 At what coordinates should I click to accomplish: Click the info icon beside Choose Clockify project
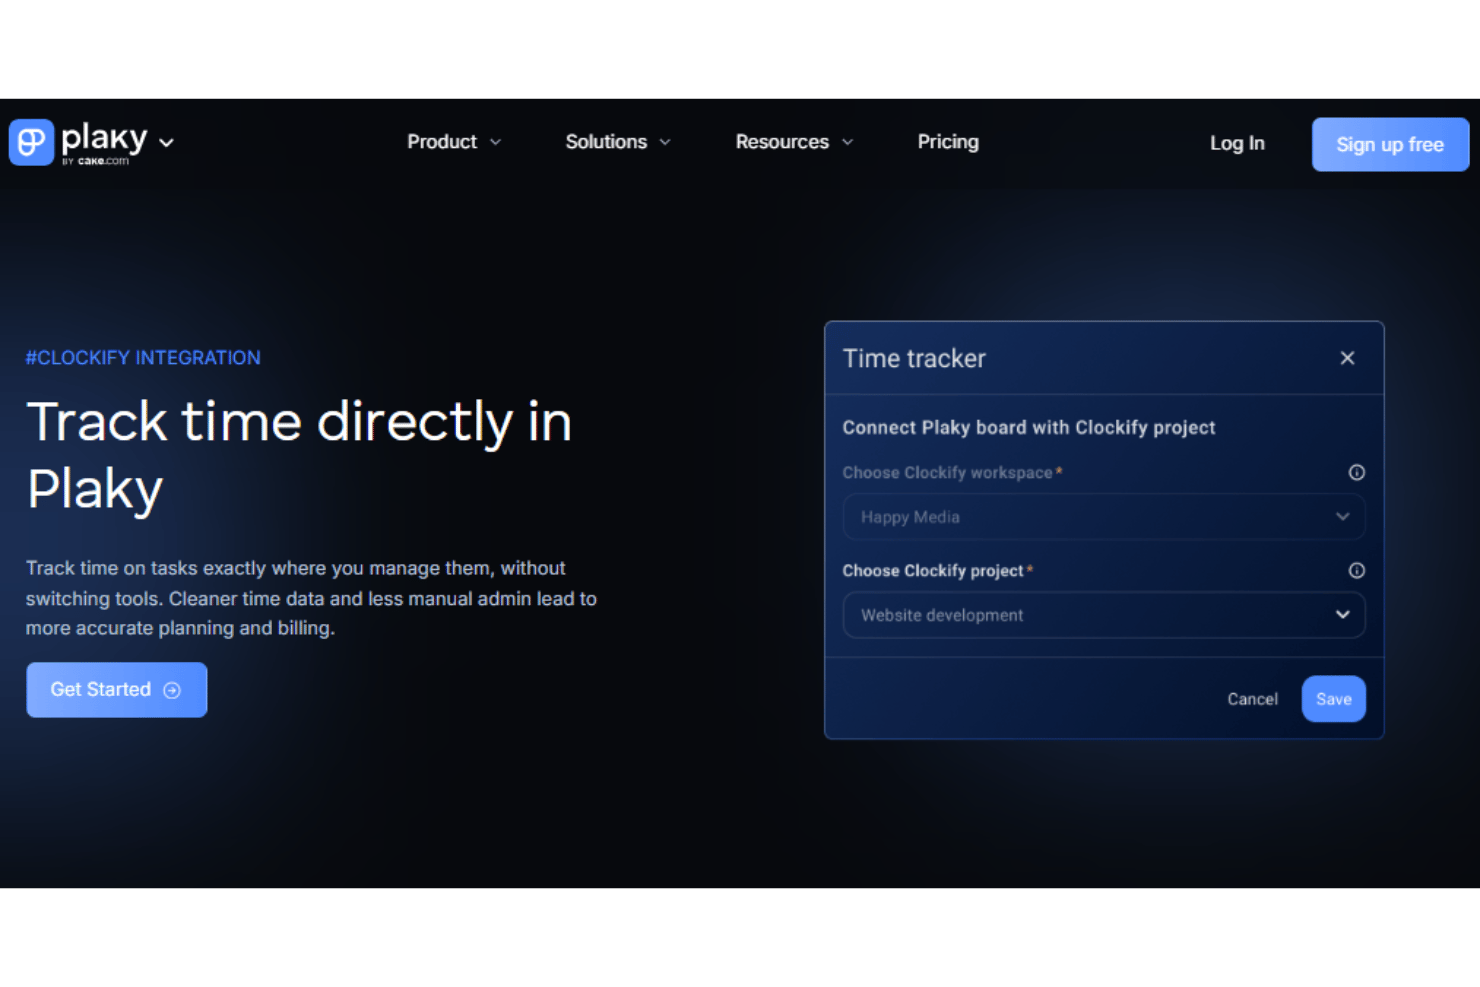(1356, 570)
